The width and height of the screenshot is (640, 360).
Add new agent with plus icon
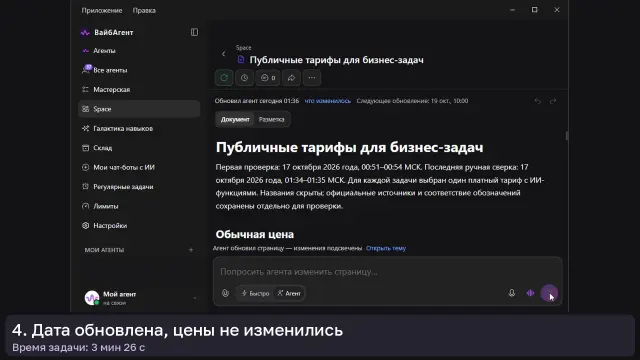click(x=191, y=250)
